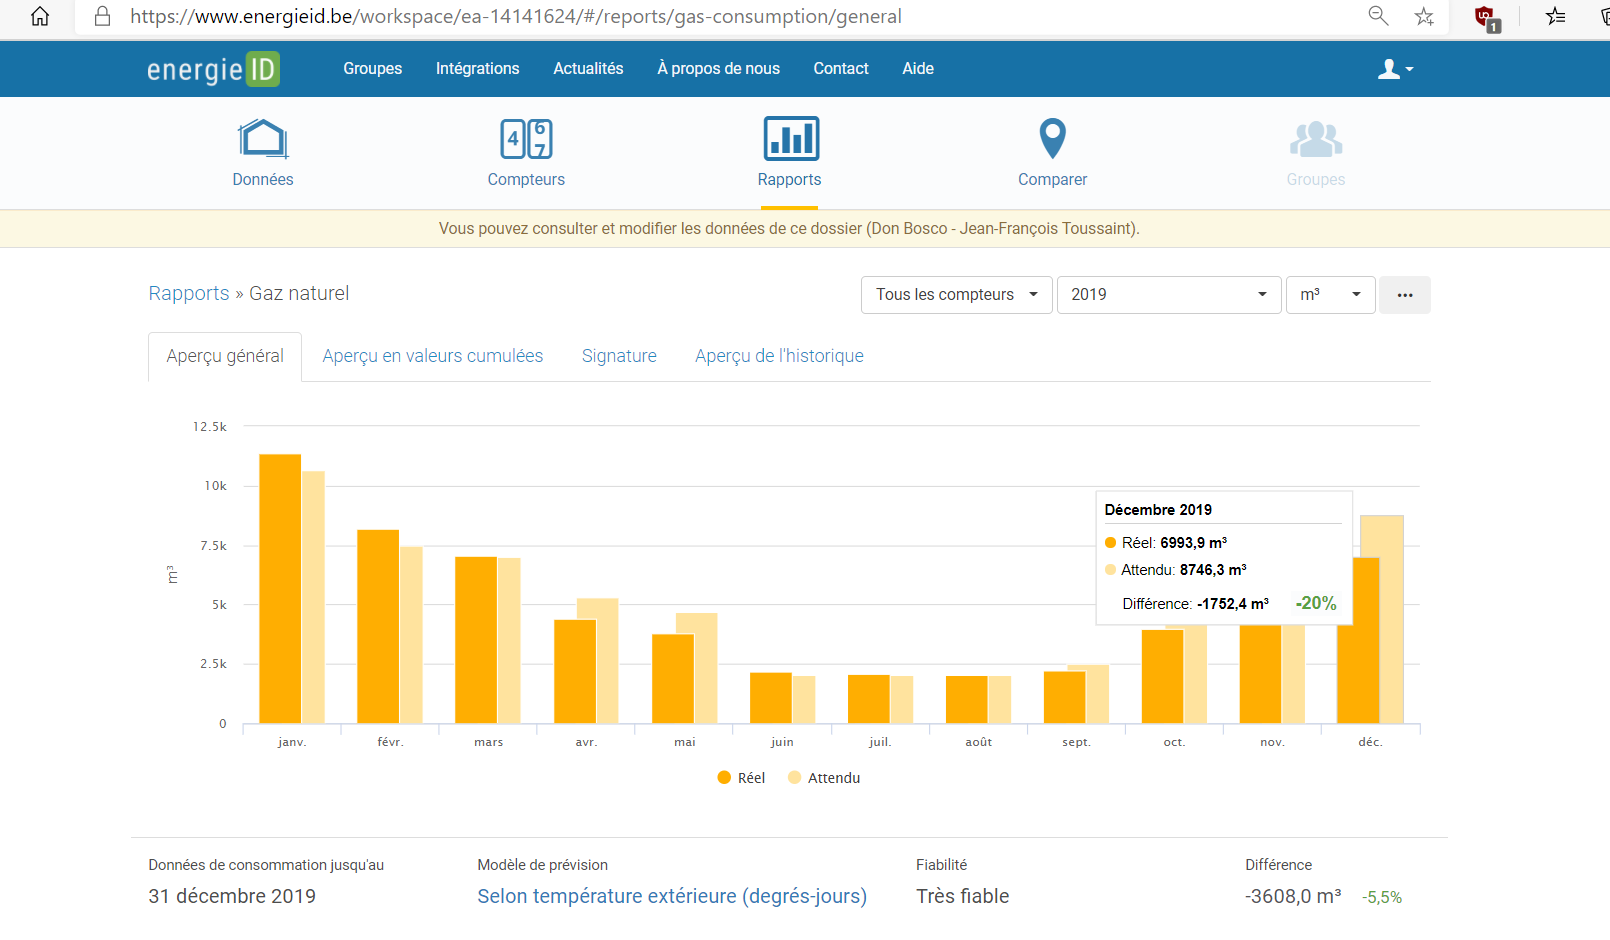The width and height of the screenshot is (1610, 940).
Task: Switch to Aperçu de l'historique tab
Action: [779, 356]
